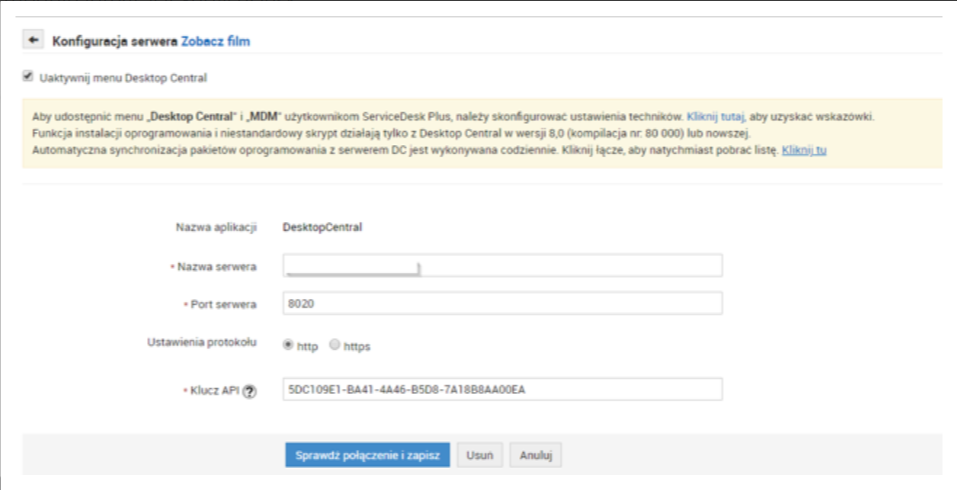Viewport: 957px width, 490px height.
Task: Click the Nazwa serwera field label
Action: 216,267
